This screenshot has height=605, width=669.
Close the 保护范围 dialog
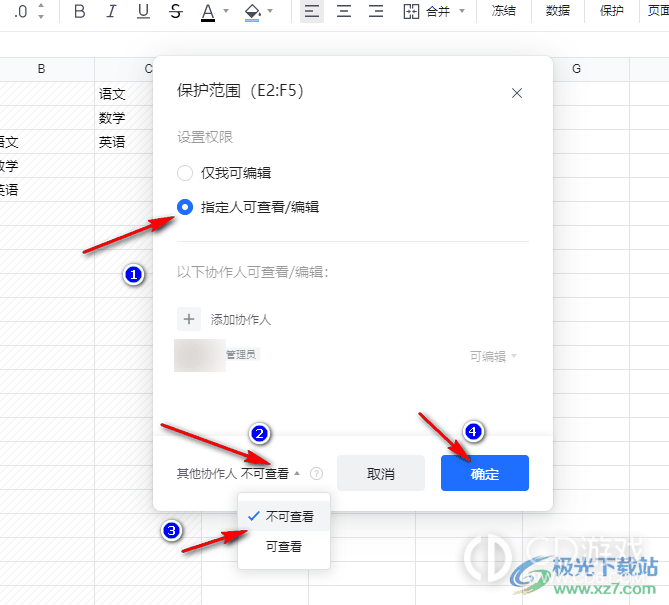click(517, 93)
